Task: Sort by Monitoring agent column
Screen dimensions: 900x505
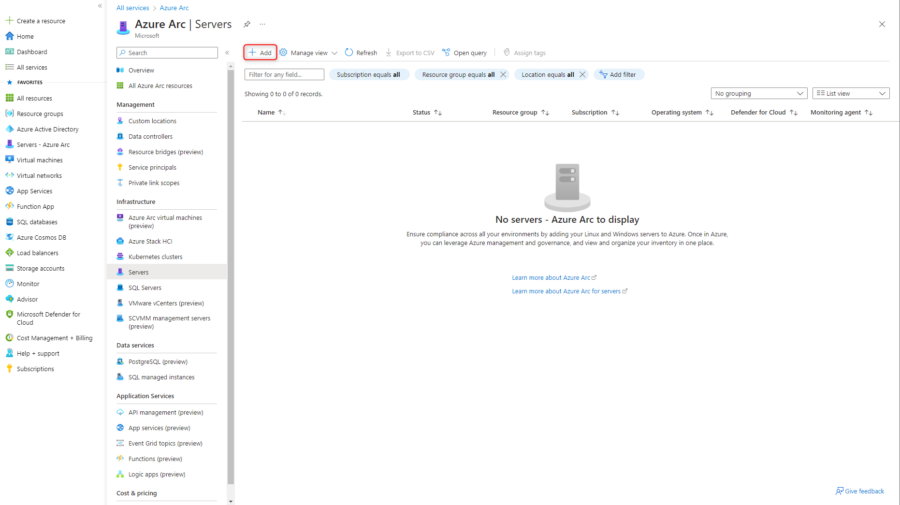Action: tap(841, 112)
